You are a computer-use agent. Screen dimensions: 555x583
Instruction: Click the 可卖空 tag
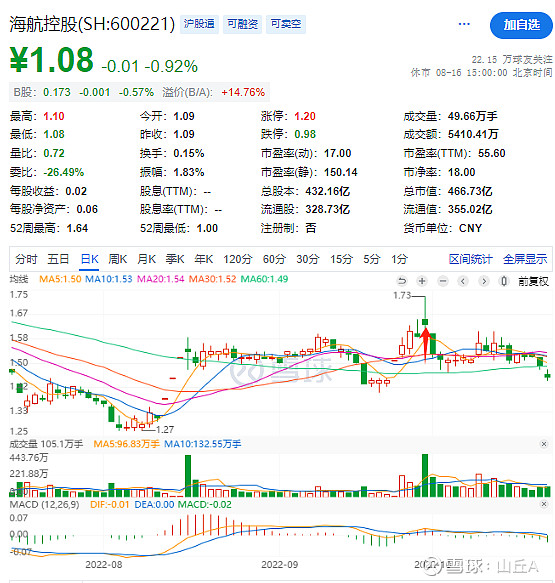point(285,24)
